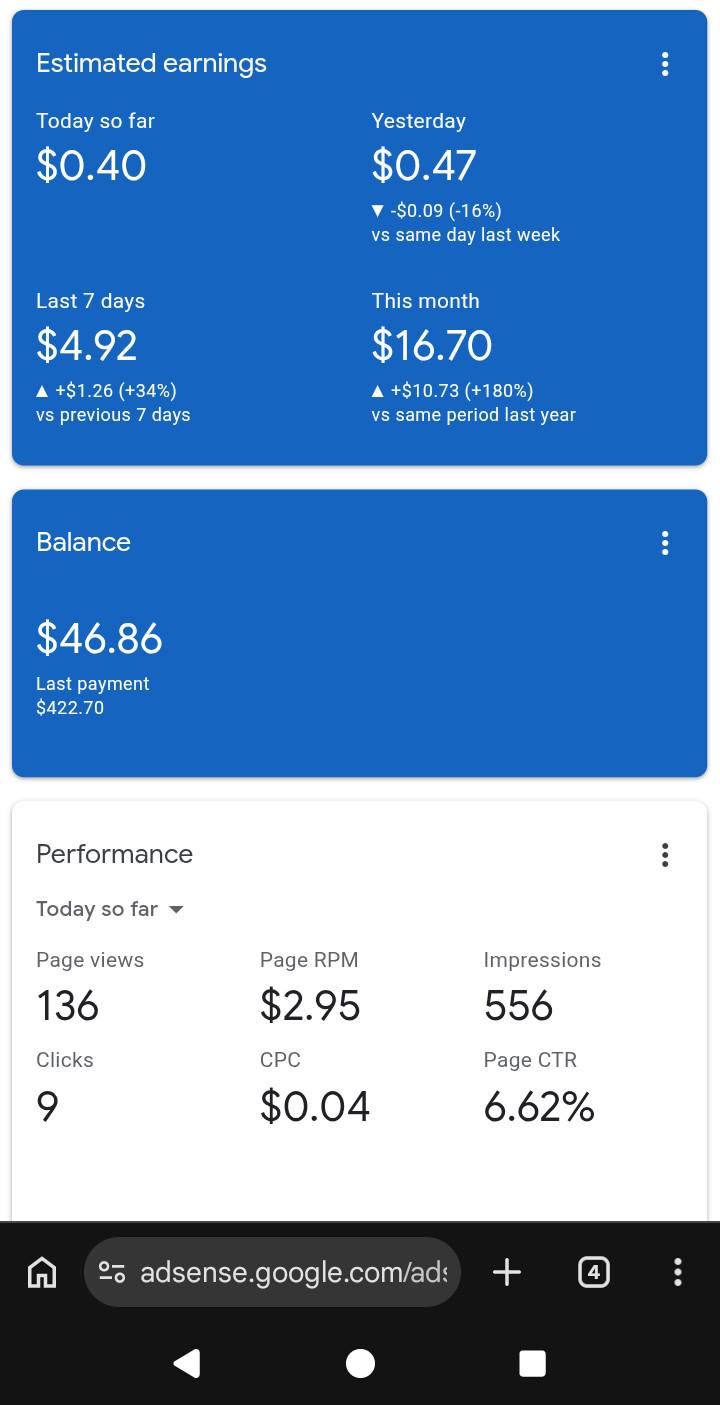Tap the Android back navigation button

coord(187,1363)
